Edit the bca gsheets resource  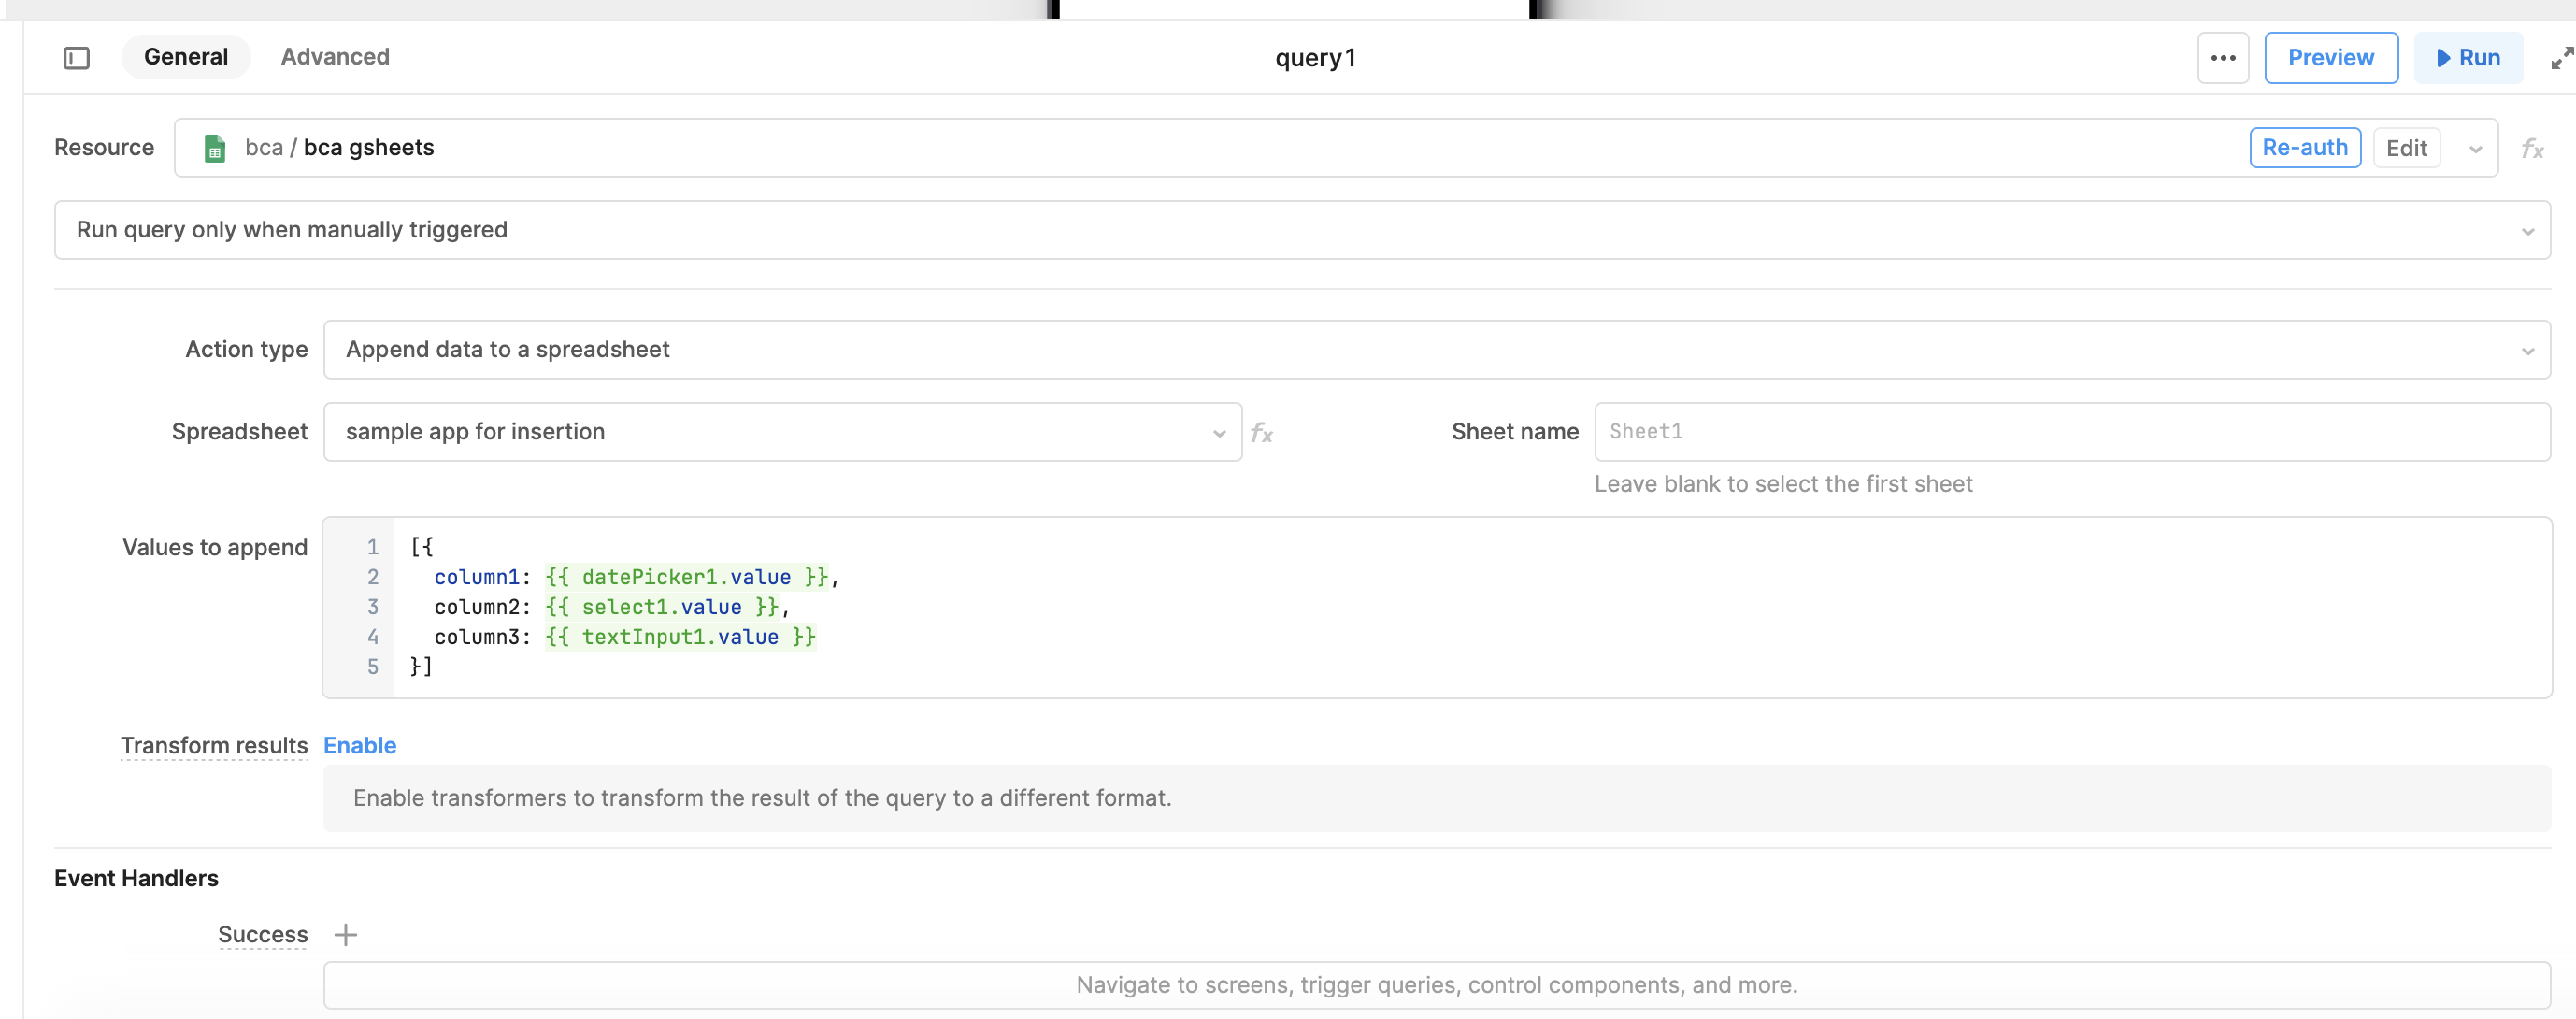tap(2406, 148)
